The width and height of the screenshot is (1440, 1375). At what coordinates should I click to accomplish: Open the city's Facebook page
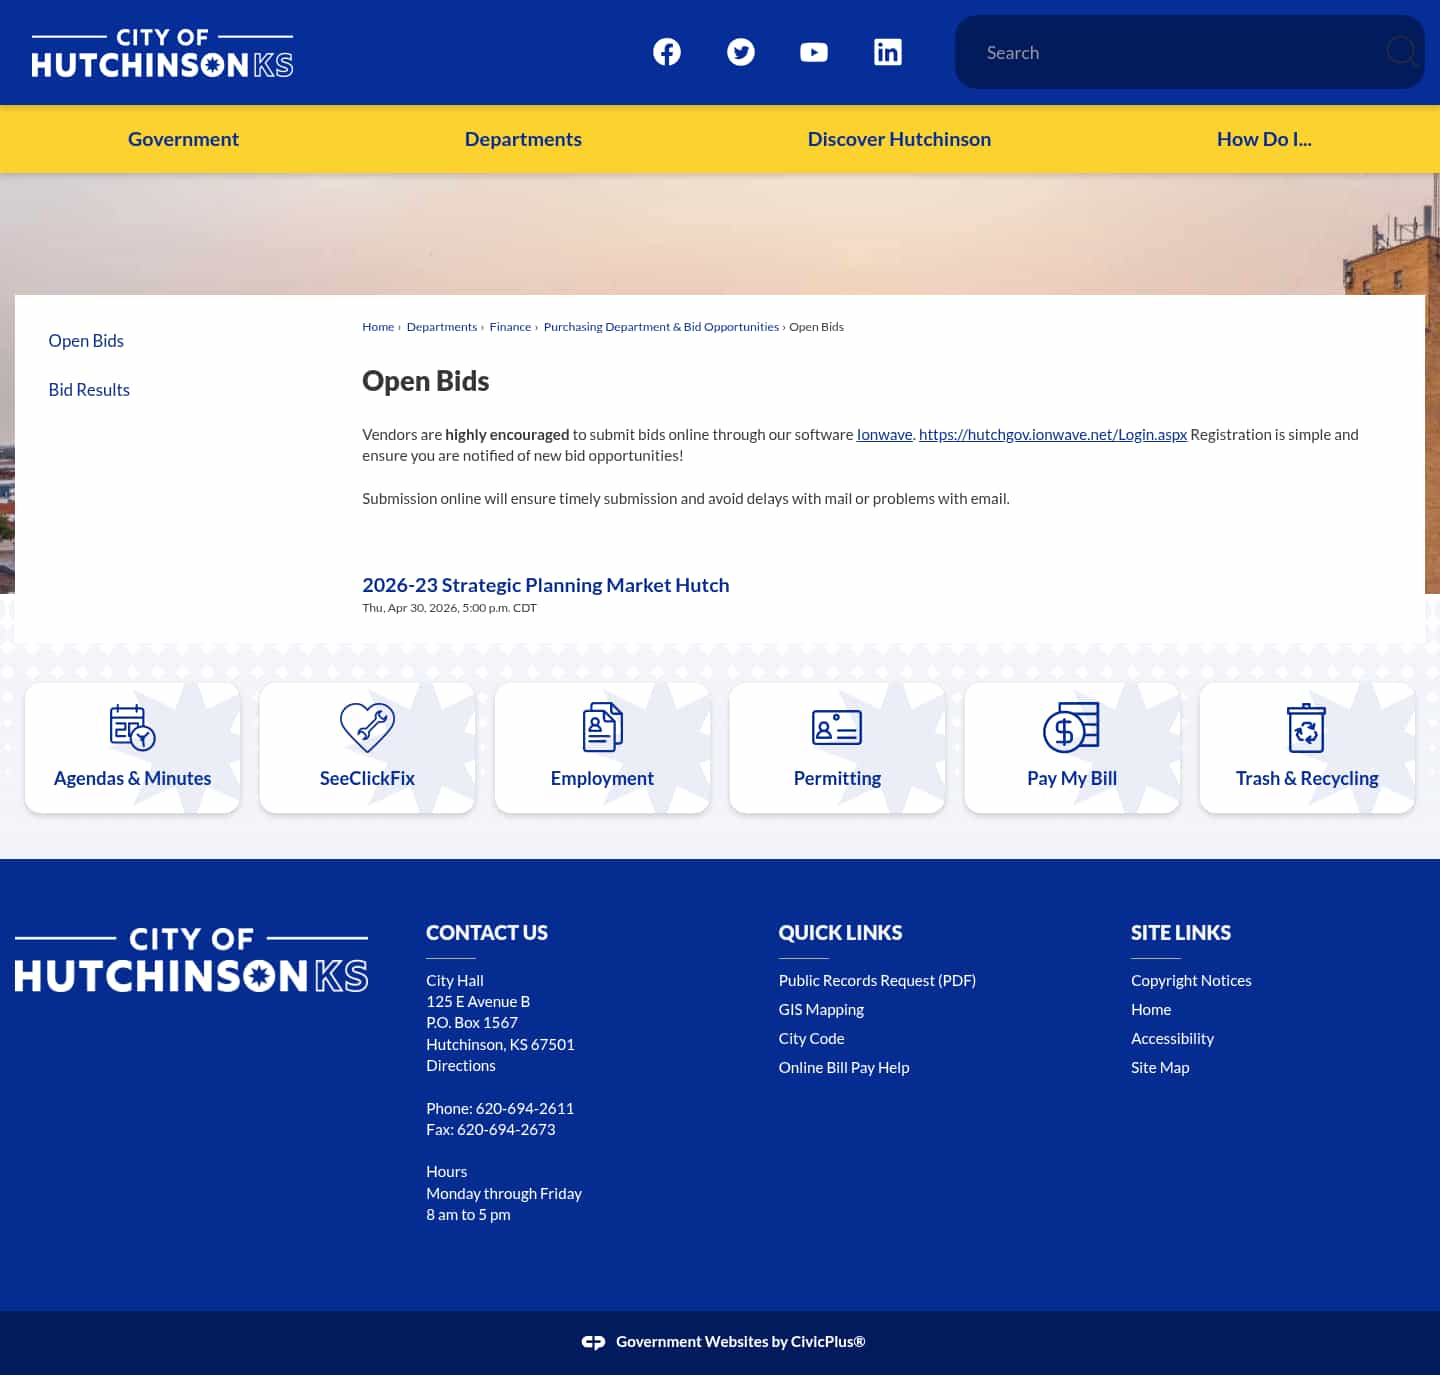pos(666,52)
